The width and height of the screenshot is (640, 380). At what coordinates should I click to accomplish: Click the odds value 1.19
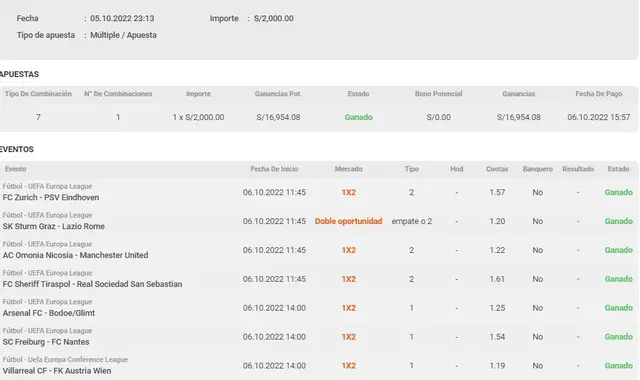pos(497,366)
